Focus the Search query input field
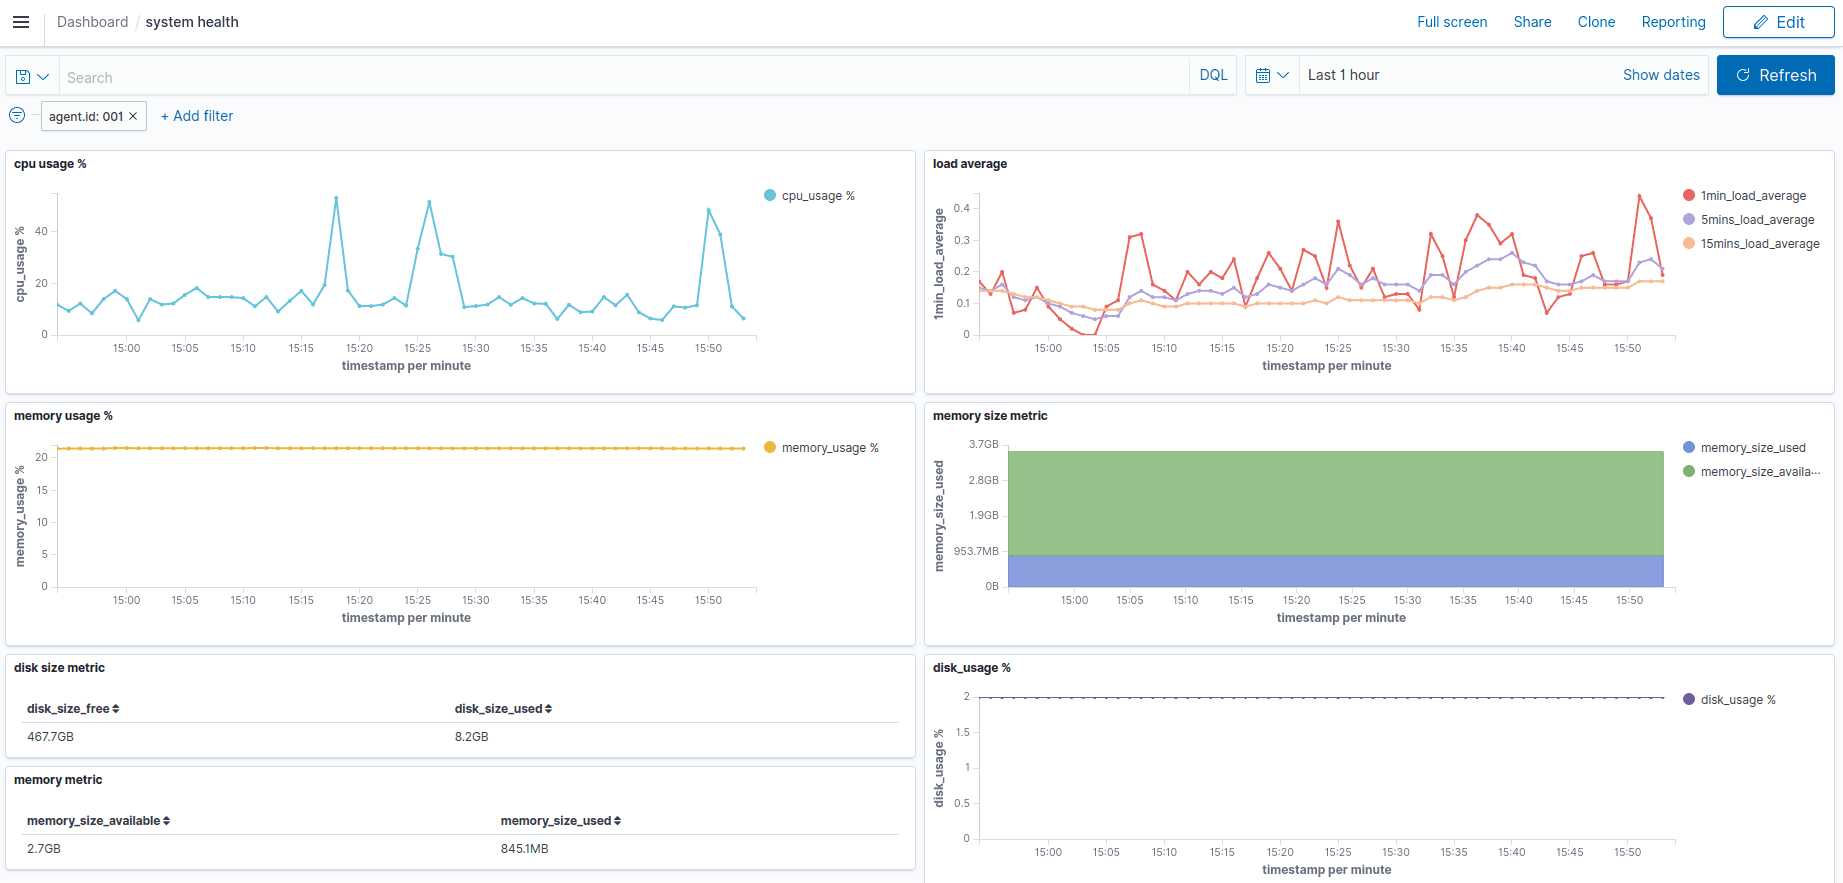 (x=620, y=77)
